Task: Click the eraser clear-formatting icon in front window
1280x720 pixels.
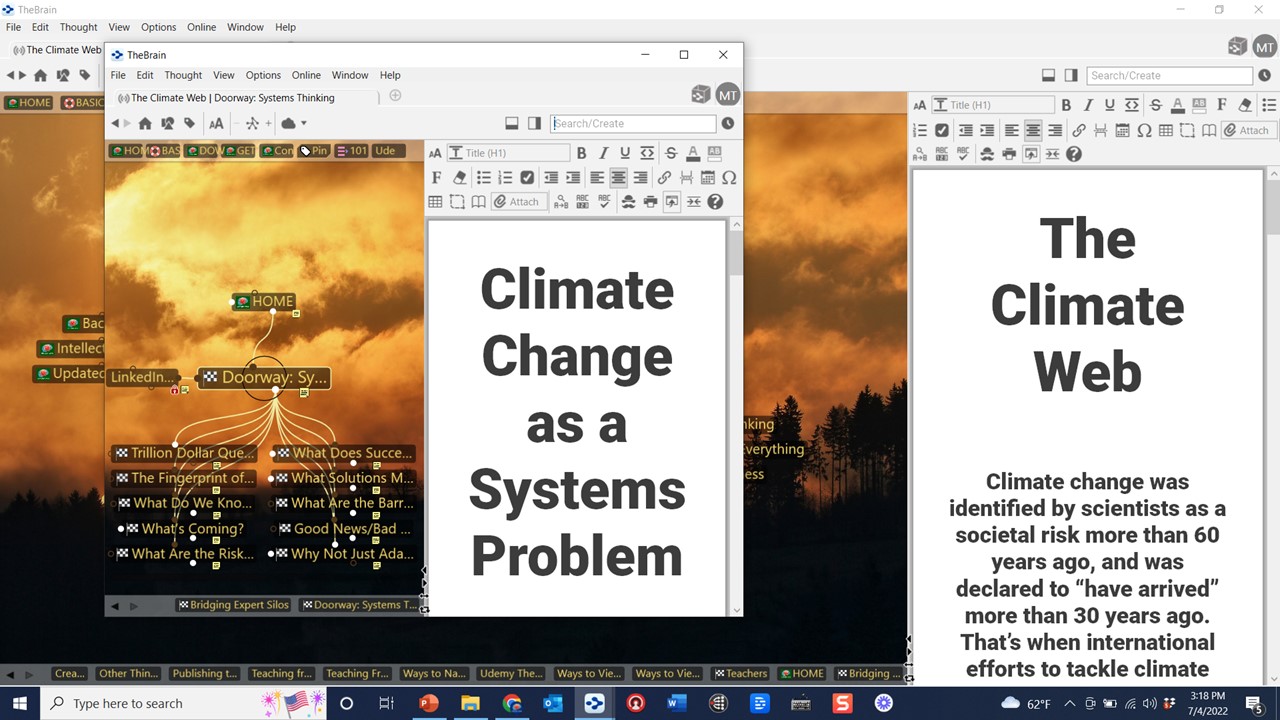Action: 458,177
